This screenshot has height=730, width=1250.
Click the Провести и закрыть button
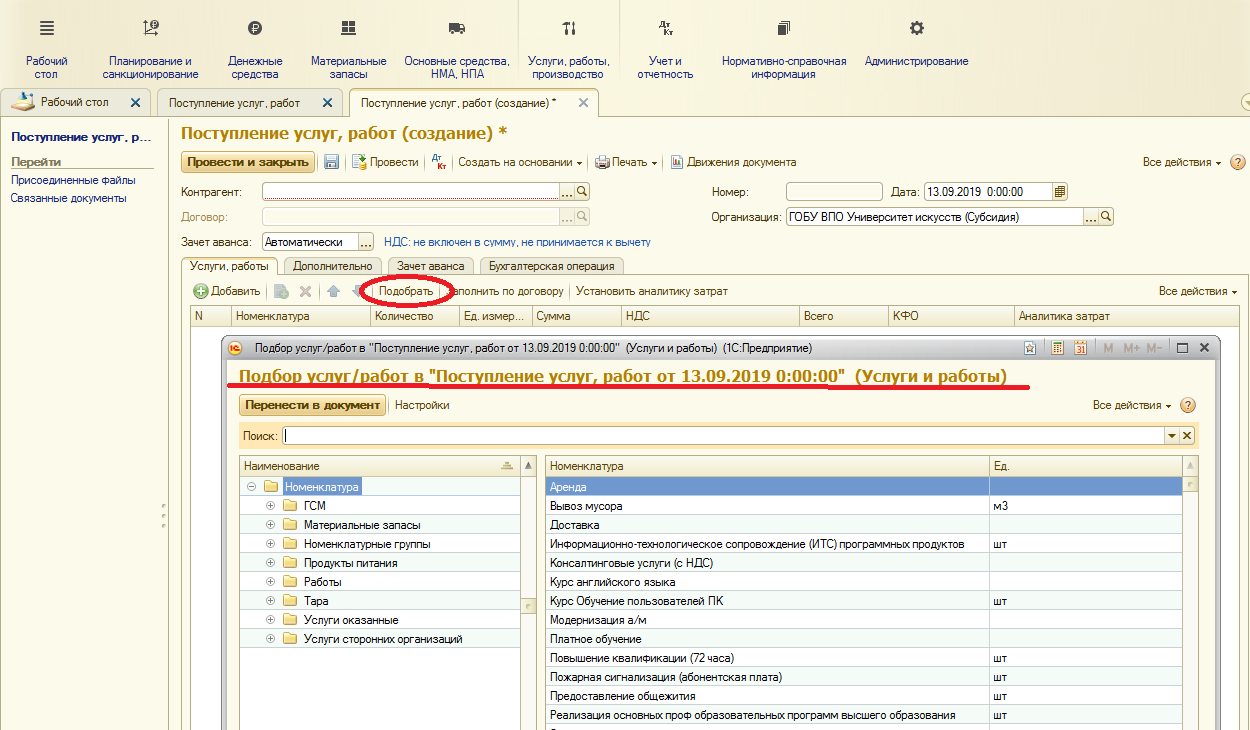tap(248, 162)
